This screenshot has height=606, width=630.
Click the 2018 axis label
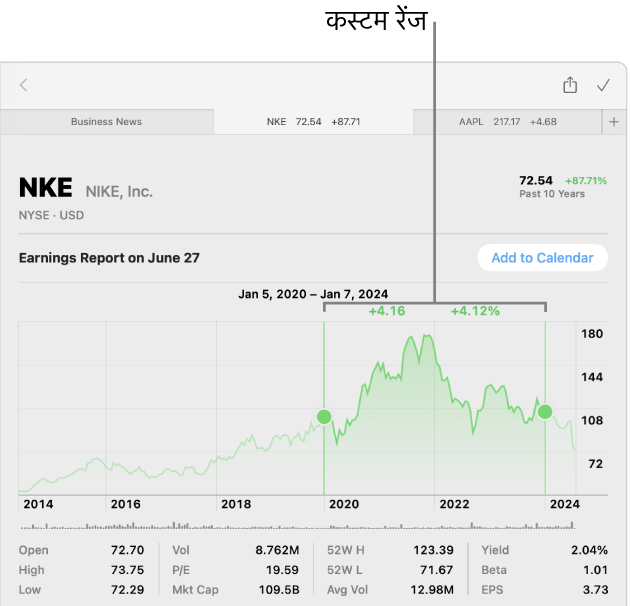[236, 504]
